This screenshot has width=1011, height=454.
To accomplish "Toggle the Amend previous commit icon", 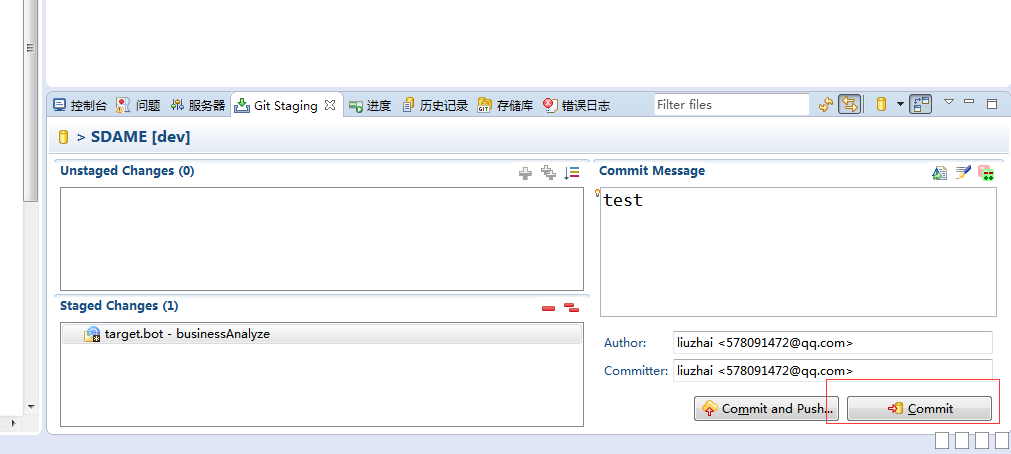I will click(939, 173).
